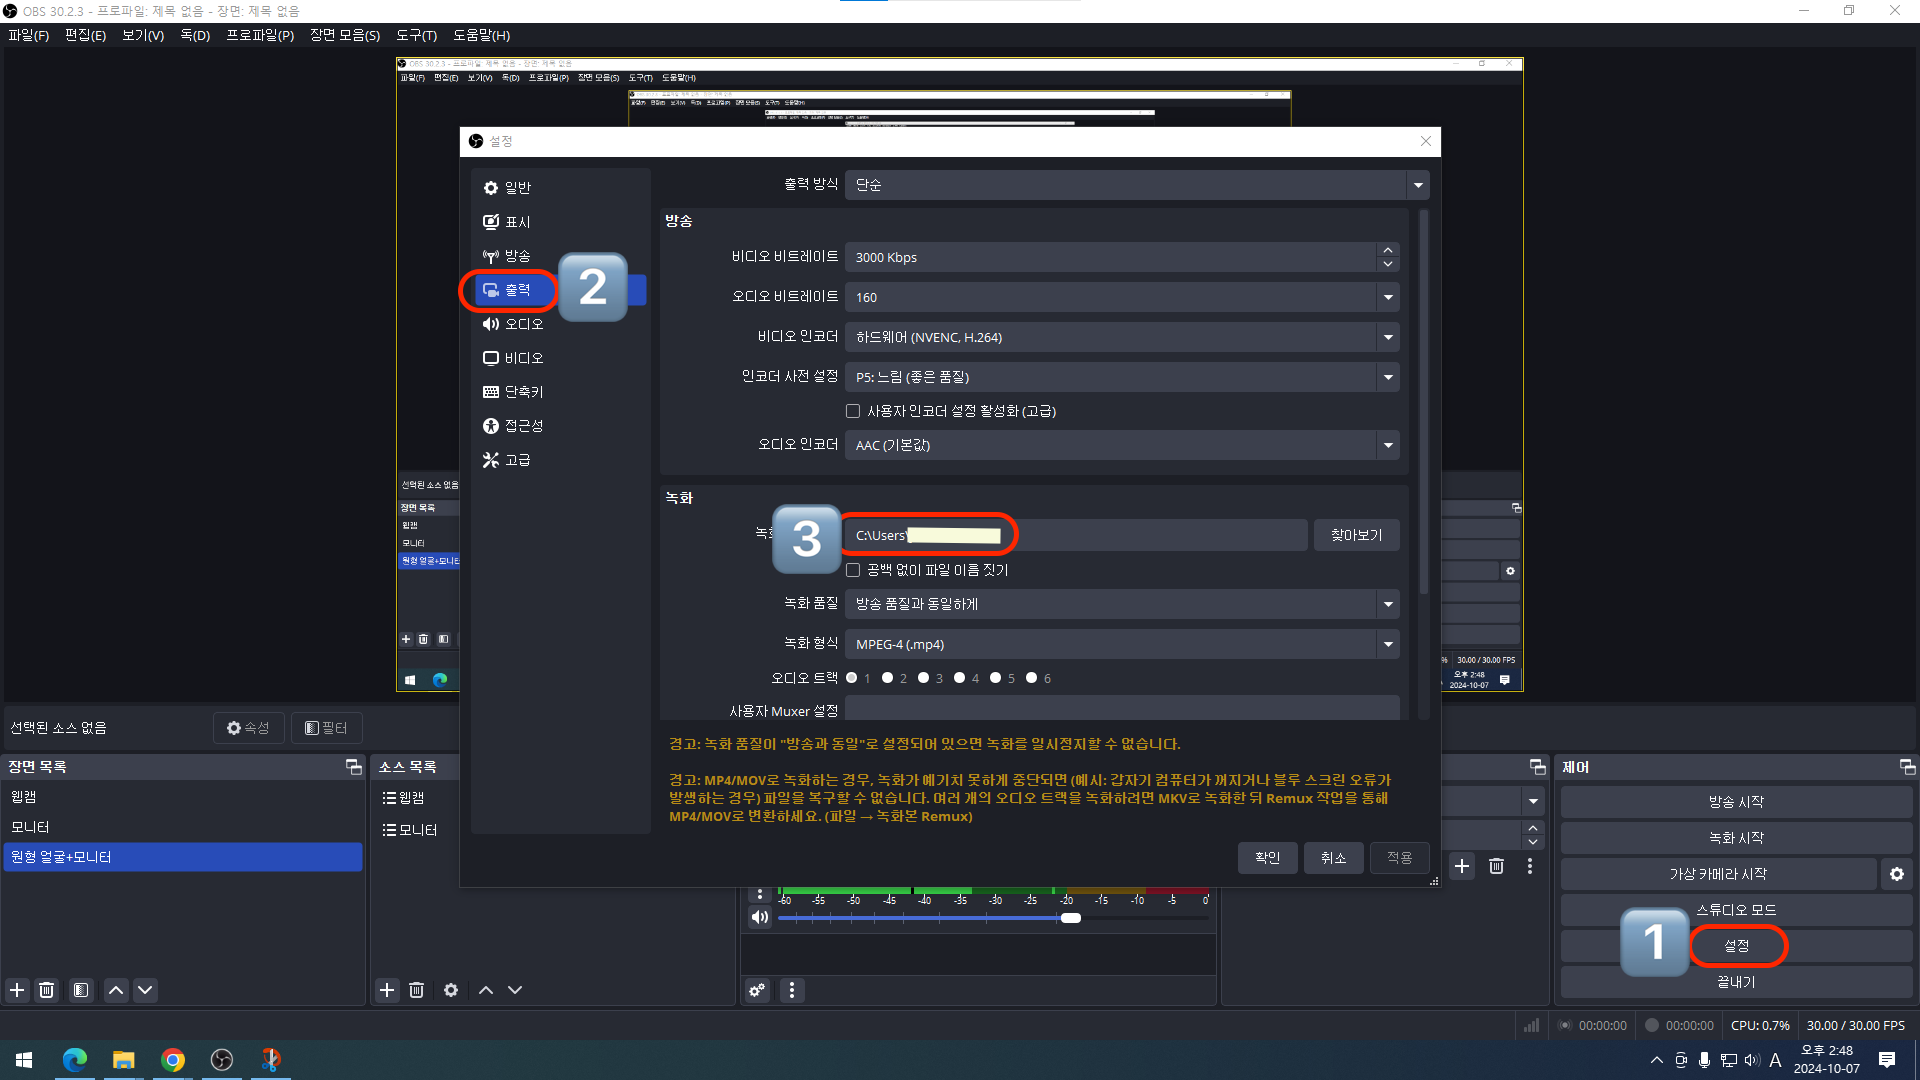Select audio track 2 radio button
The height and width of the screenshot is (1080, 1920).
[888, 678]
